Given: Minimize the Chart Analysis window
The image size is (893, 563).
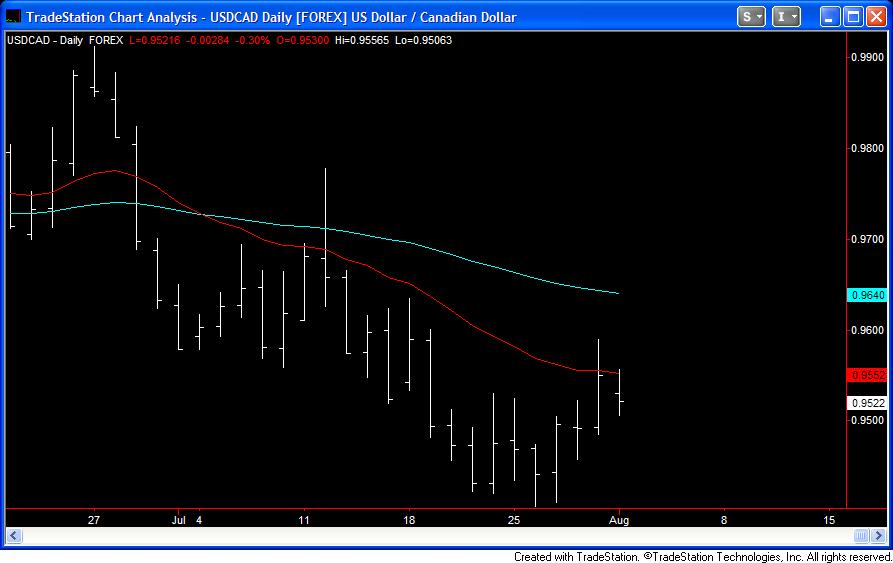Looking at the screenshot, I should (830, 17).
